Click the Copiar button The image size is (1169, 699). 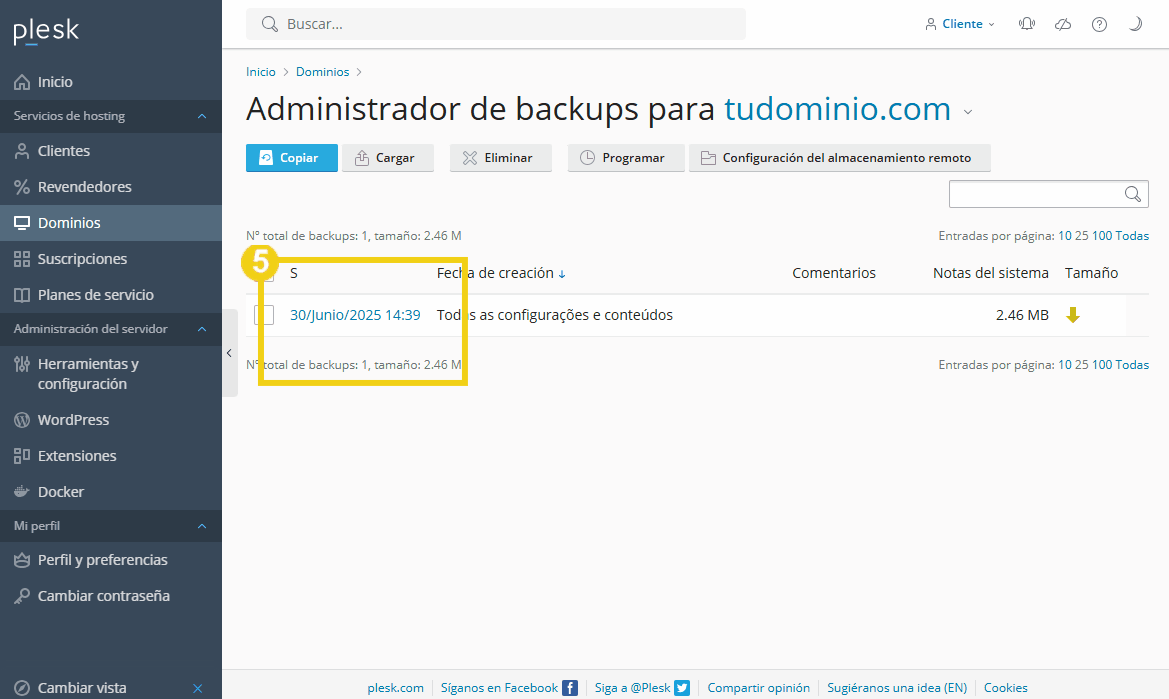click(x=292, y=158)
